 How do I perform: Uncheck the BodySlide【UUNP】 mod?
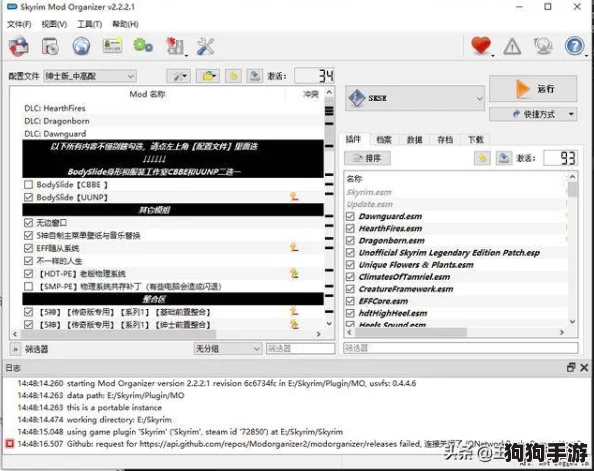tap(28, 197)
